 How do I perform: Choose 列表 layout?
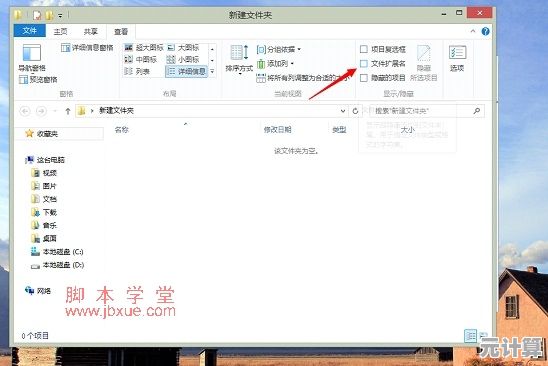[x=137, y=71]
